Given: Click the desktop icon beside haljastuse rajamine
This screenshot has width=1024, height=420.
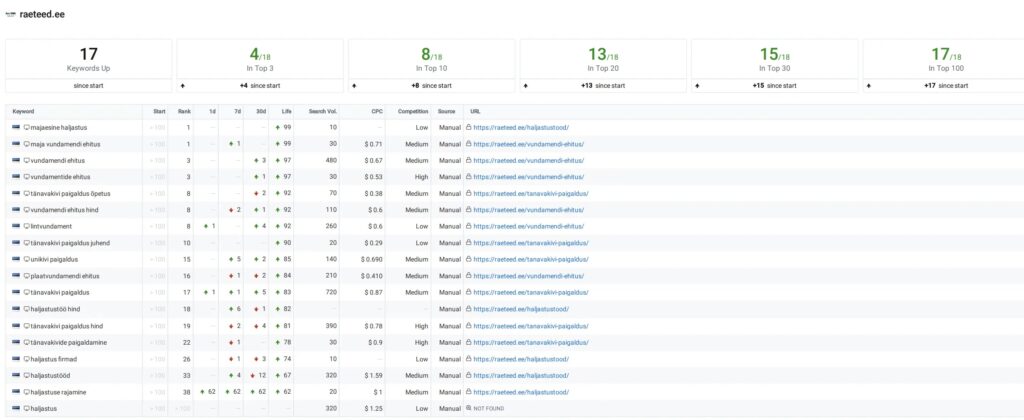Looking at the screenshot, I should (27, 391).
